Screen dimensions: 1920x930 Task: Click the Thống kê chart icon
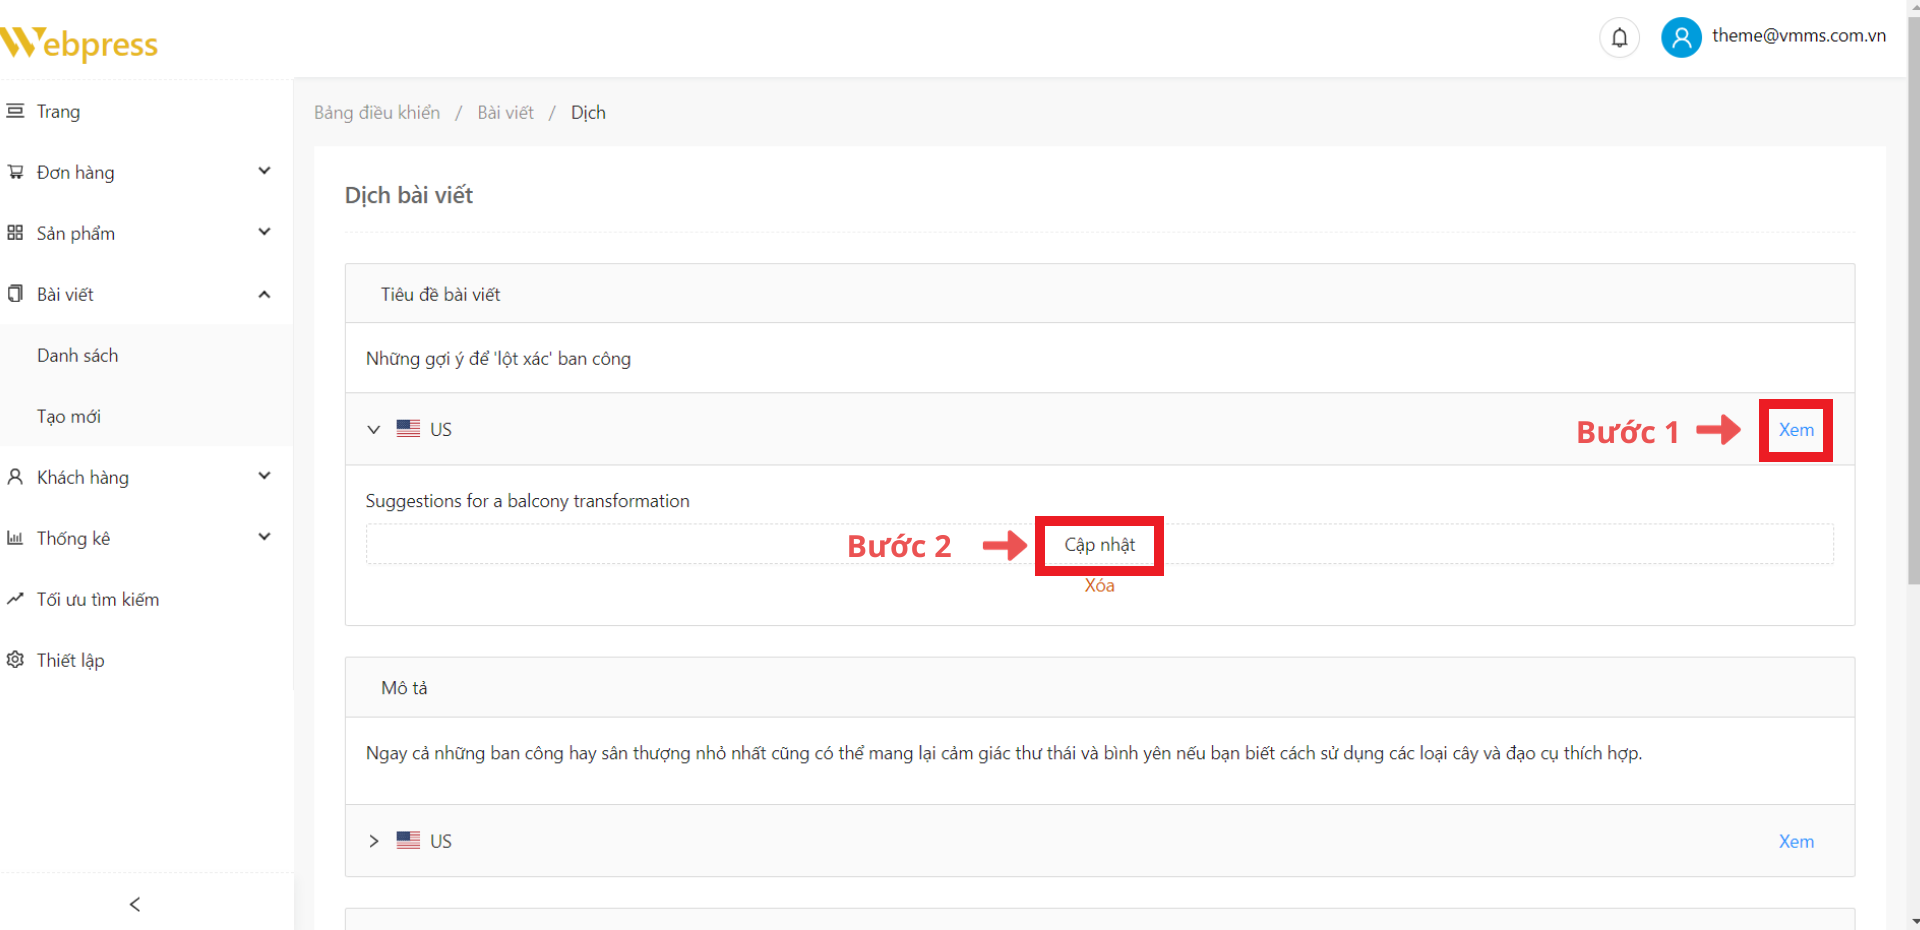15,538
